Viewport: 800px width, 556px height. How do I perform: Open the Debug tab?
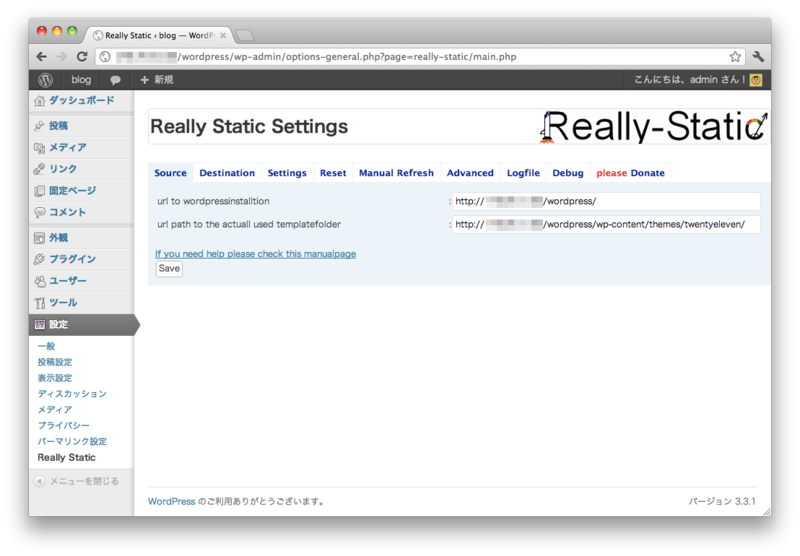pos(567,173)
